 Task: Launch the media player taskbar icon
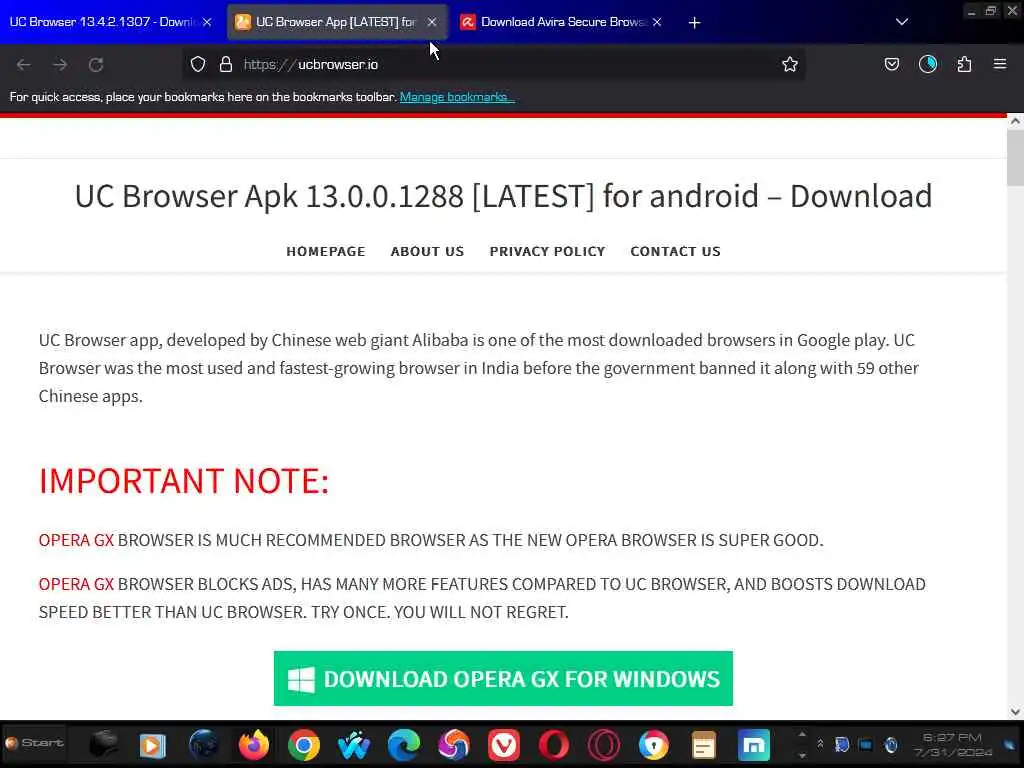153,745
